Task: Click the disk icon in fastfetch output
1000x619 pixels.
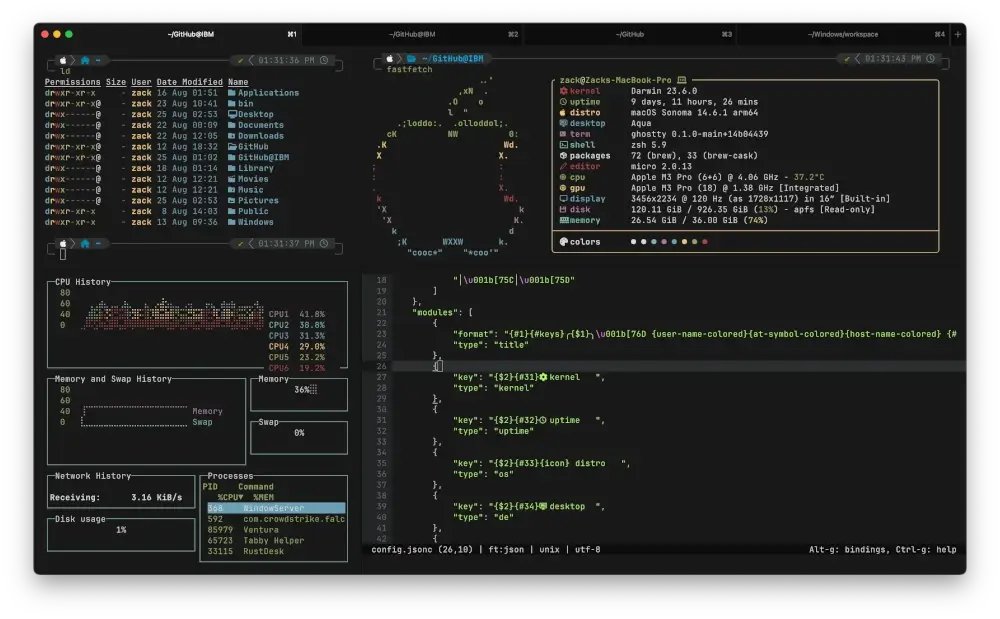Action: tap(564, 209)
